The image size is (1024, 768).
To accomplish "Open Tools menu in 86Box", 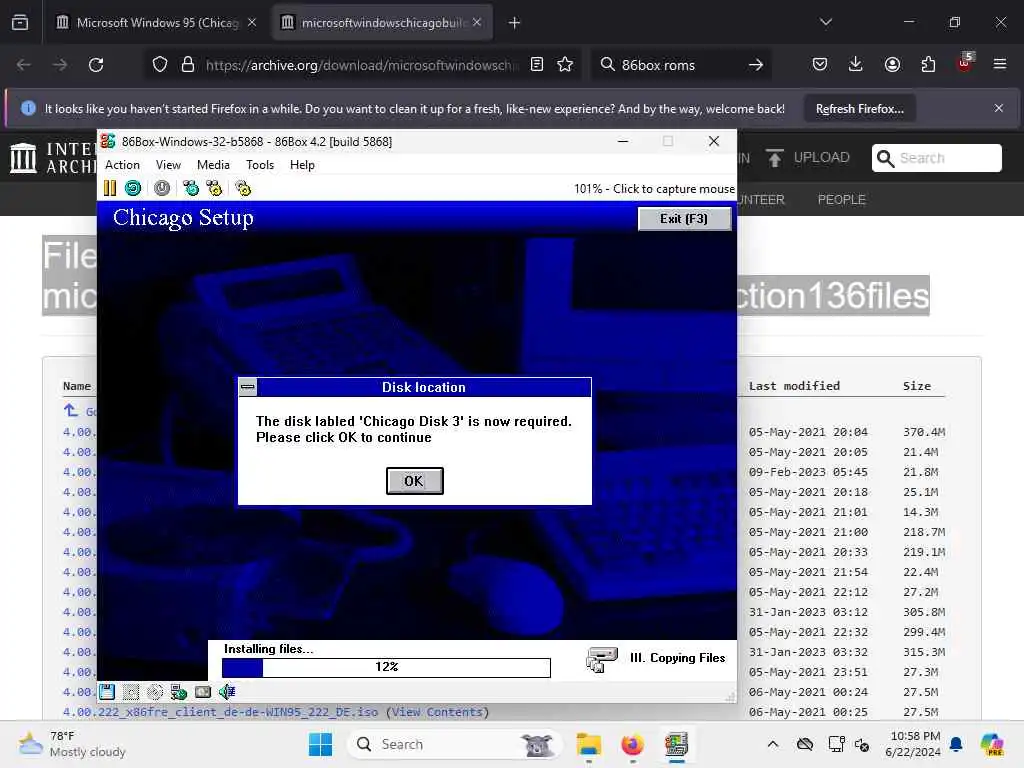I will coord(260,165).
